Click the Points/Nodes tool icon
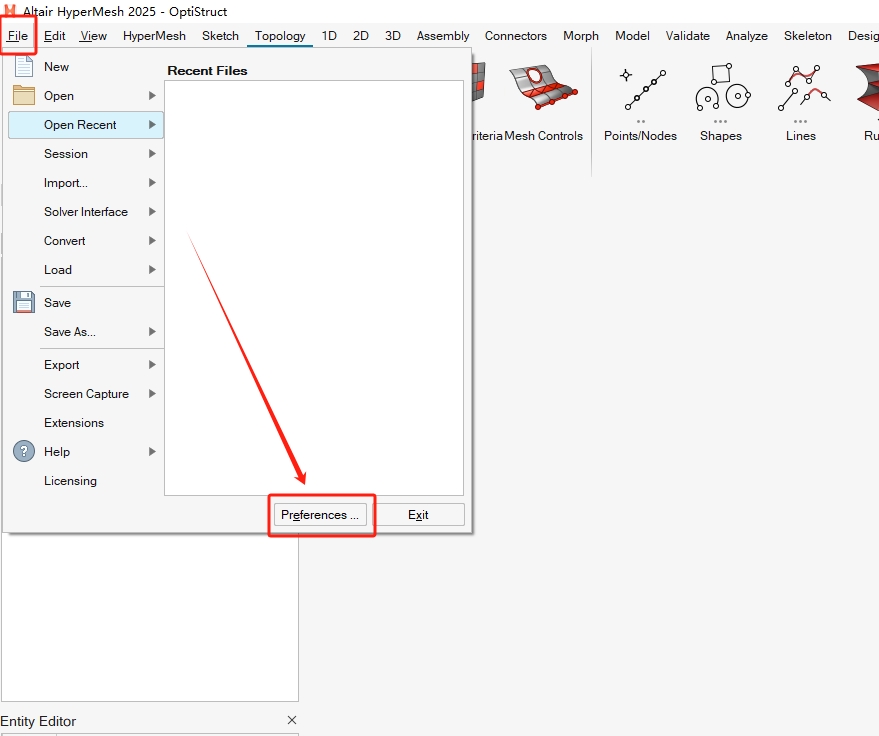 (640, 90)
